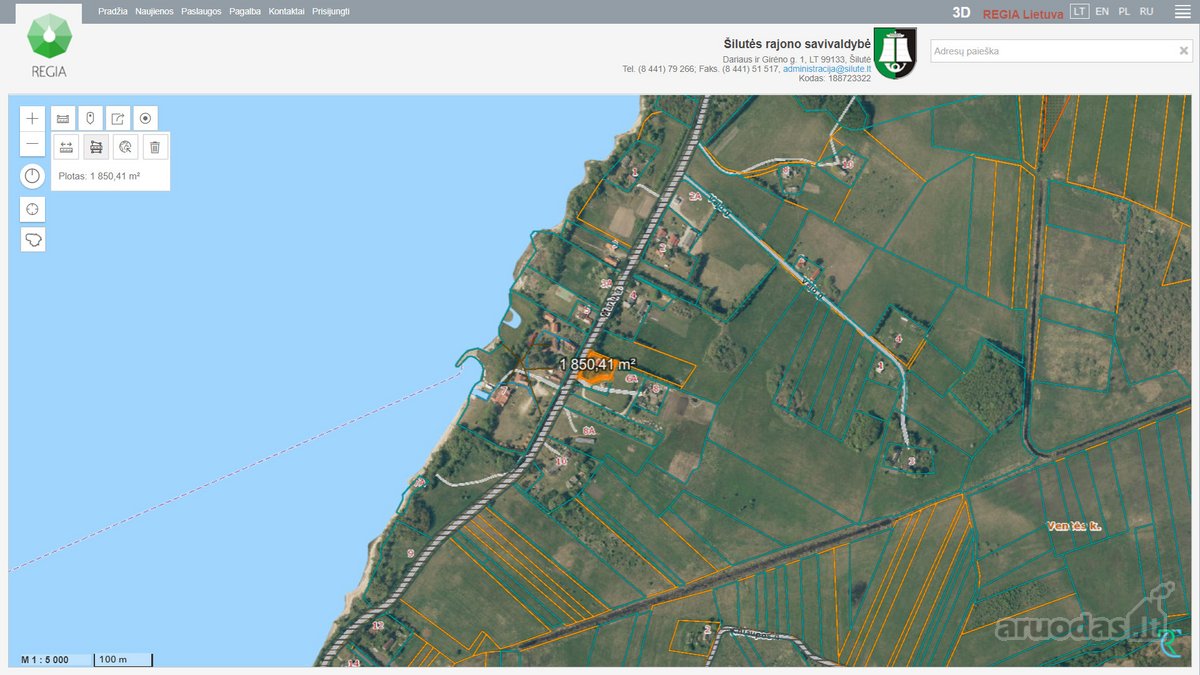
Task: Zoom in the map with plus button
Action: pyautogui.click(x=33, y=118)
